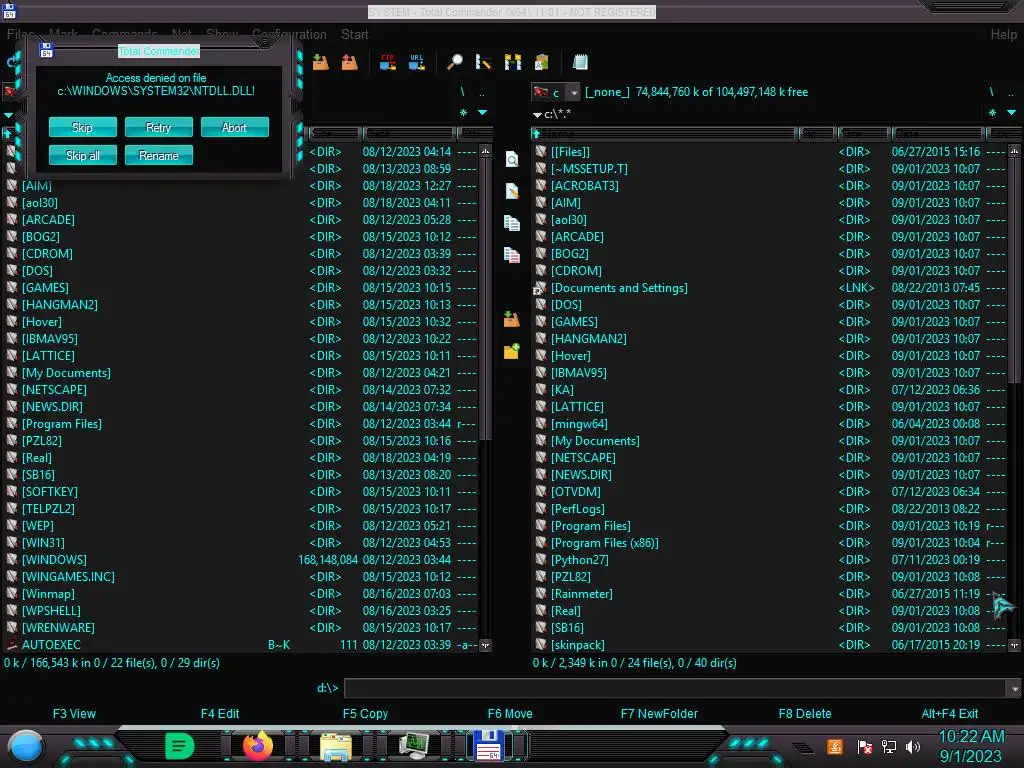Click the F4 Edit button
Viewport: 1024px width, 768px height.
(219, 714)
